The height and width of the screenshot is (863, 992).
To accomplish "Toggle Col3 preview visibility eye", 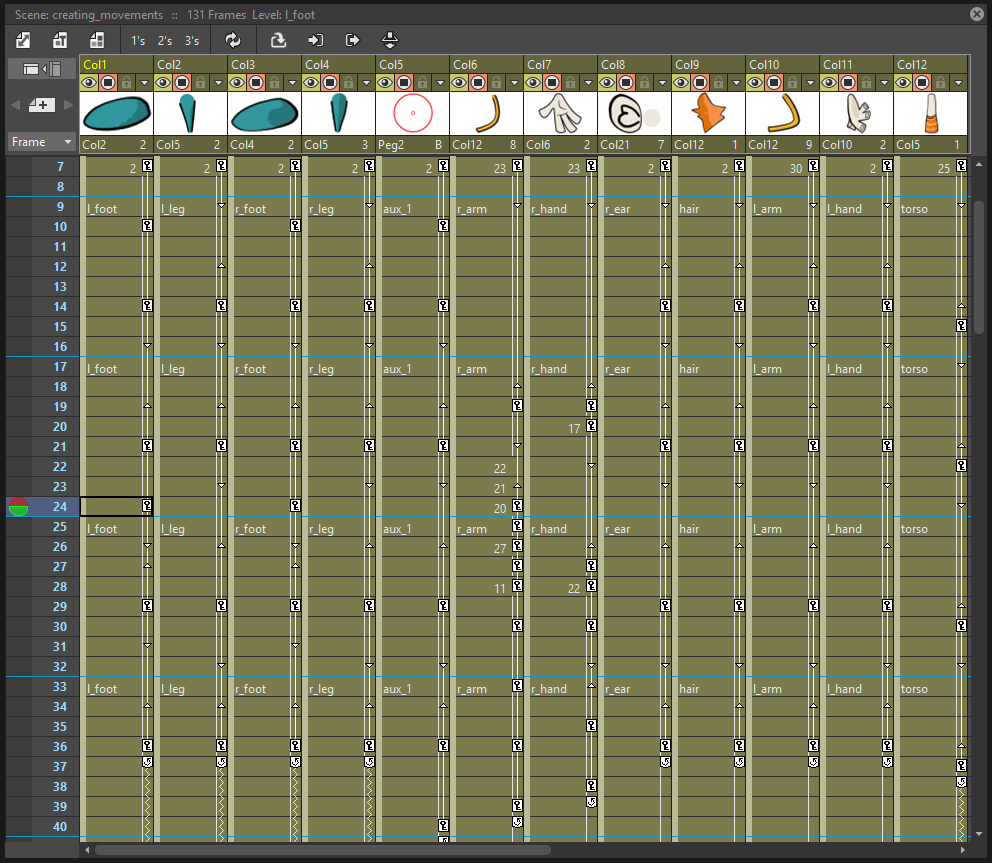I will pos(237,82).
